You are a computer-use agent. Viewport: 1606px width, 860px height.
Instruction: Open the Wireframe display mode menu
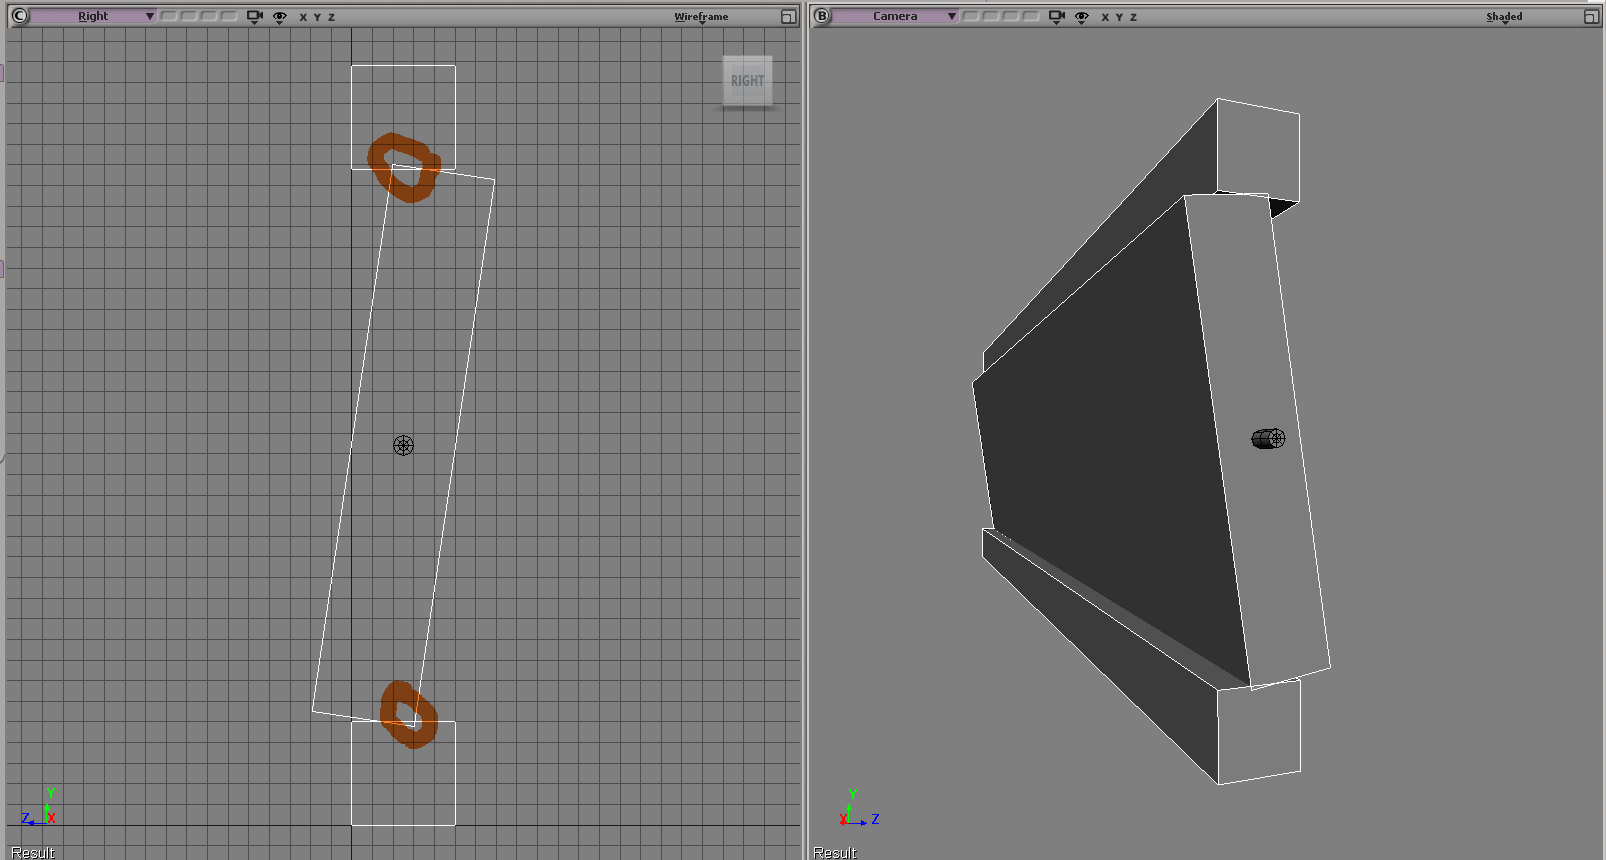(701, 17)
